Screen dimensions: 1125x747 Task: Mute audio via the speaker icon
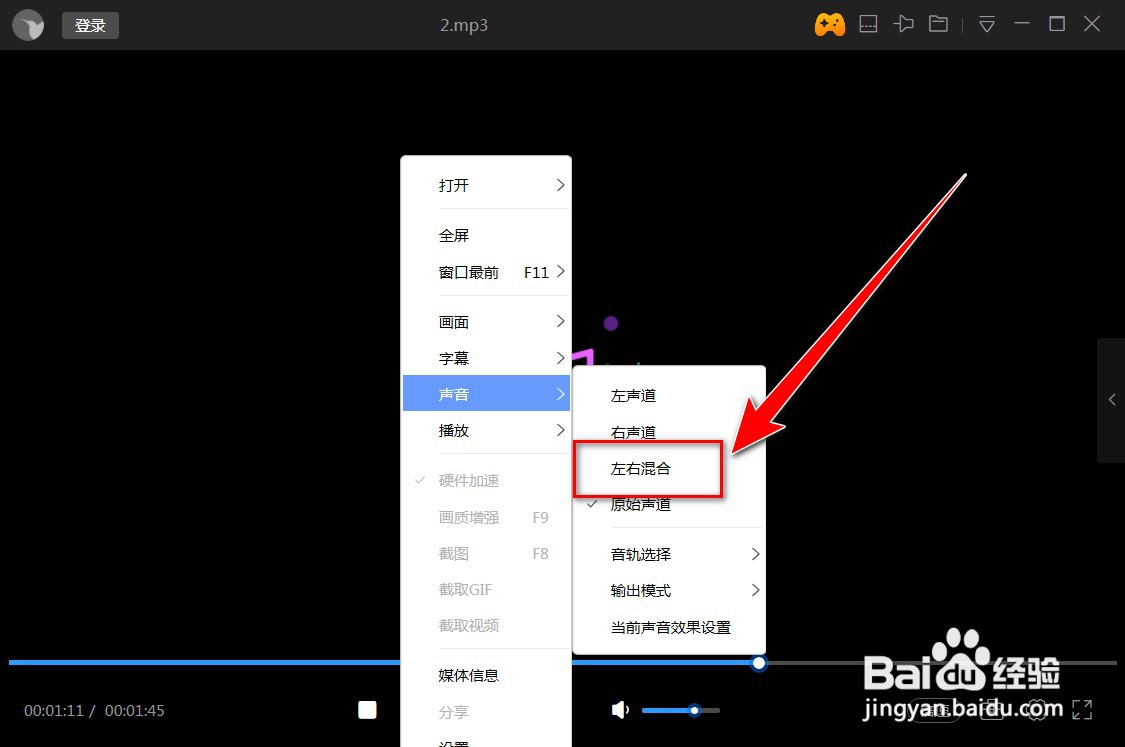(620, 710)
